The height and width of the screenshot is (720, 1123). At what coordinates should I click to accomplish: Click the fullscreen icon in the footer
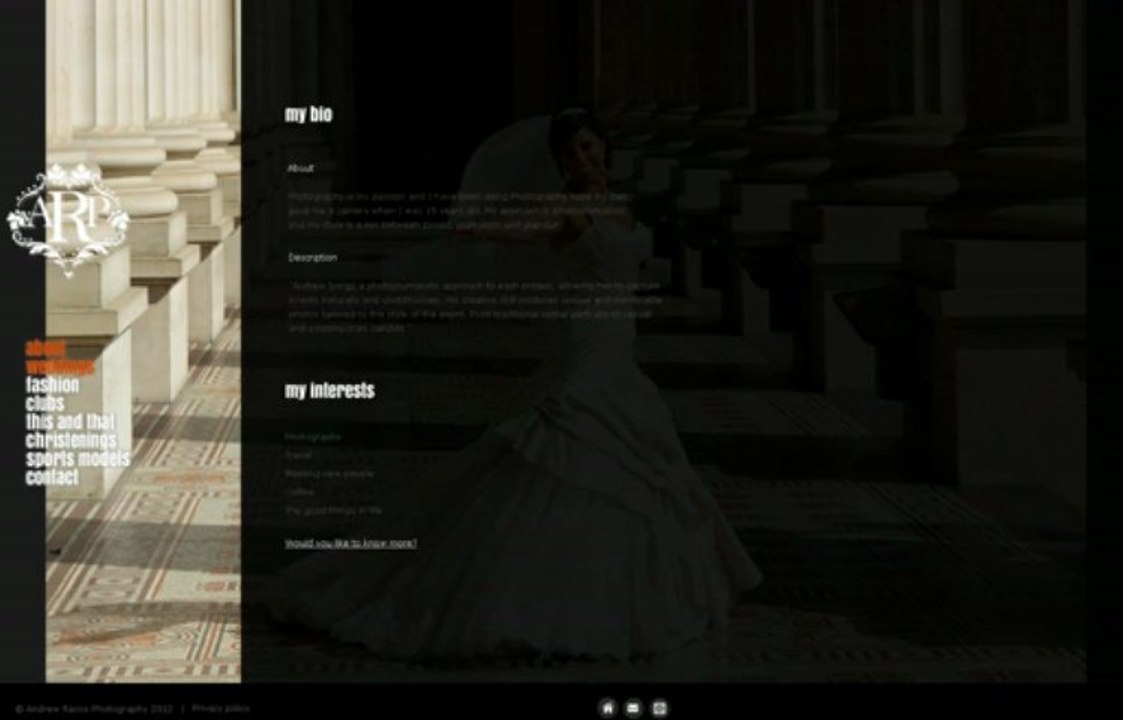(660, 708)
